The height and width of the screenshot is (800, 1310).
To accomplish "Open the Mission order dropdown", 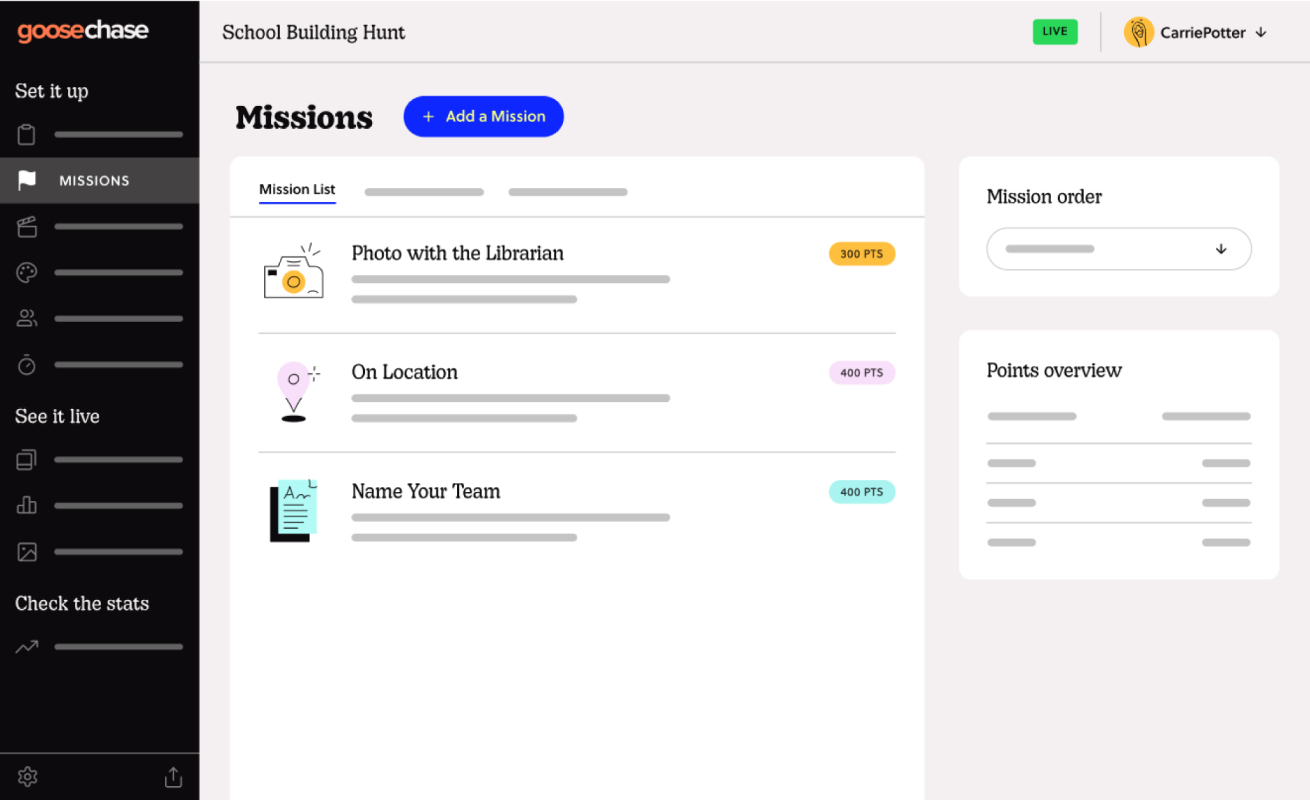I will click(1119, 249).
